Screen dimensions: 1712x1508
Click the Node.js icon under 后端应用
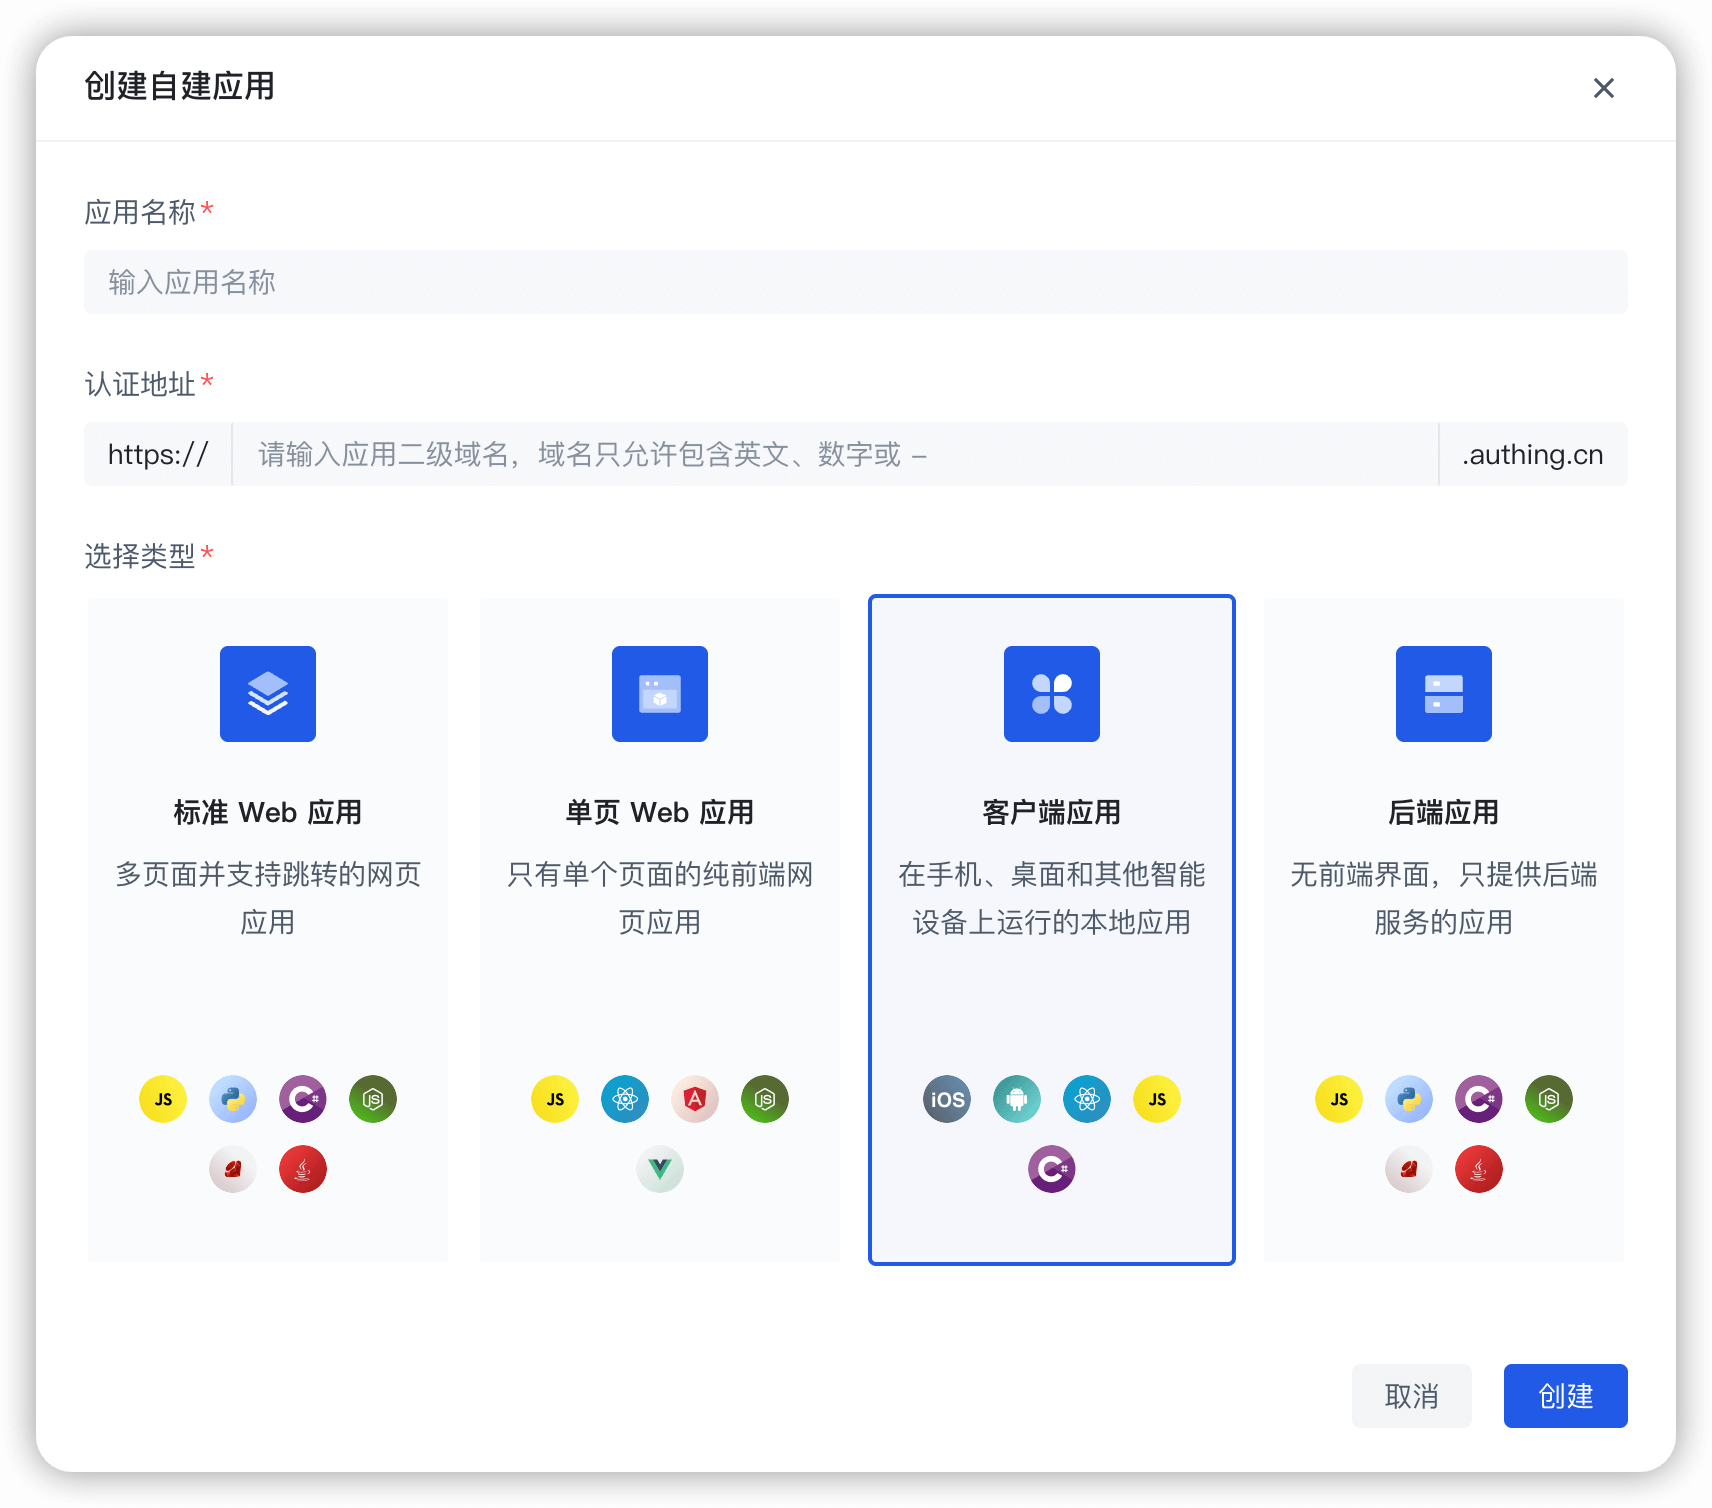[x=1548, y=1099]
